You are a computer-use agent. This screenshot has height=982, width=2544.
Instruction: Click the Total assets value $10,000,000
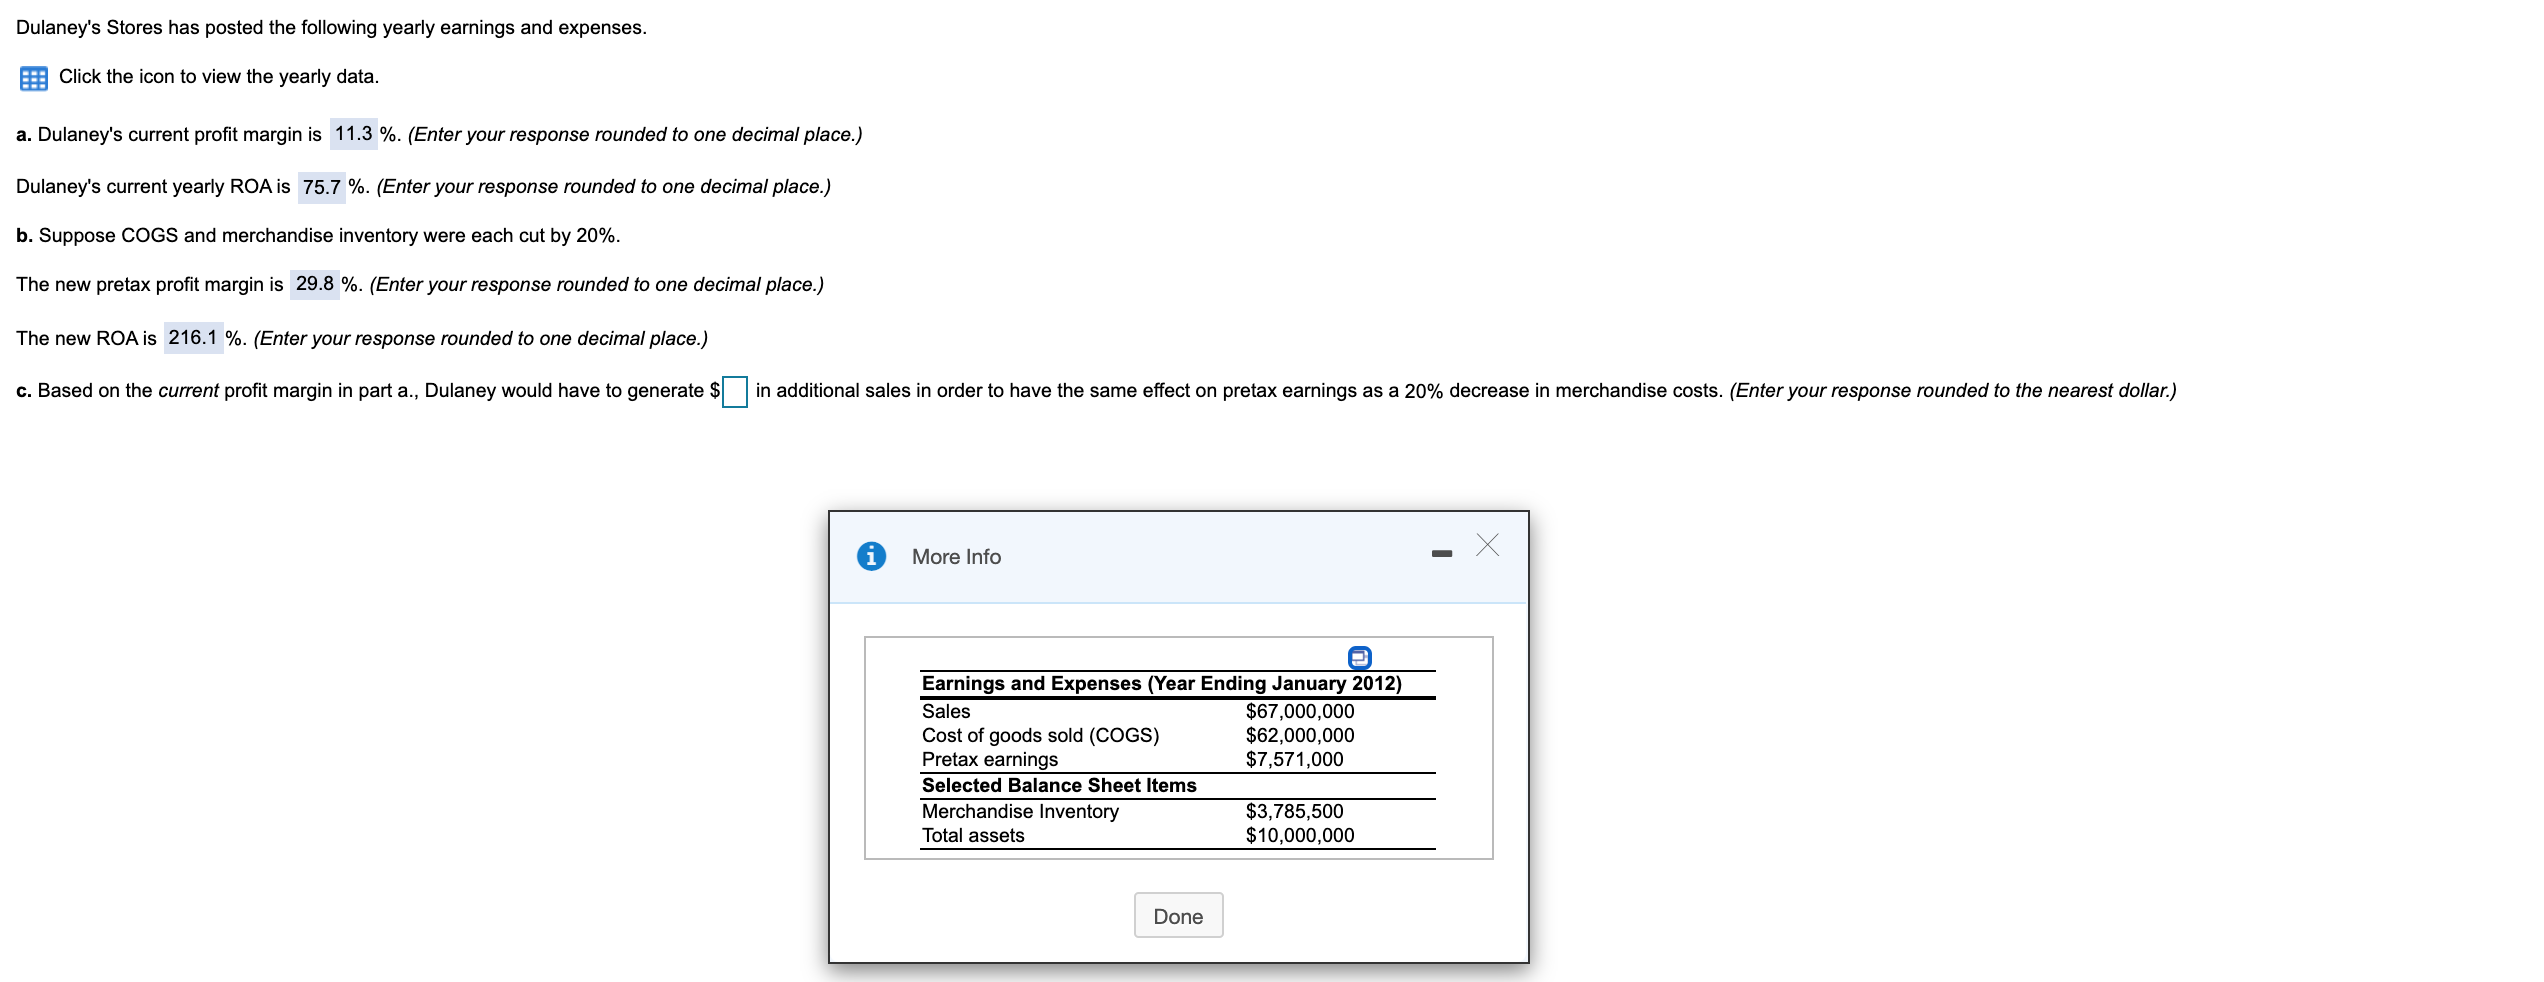pyautogui.click(x=1300, y=835)
